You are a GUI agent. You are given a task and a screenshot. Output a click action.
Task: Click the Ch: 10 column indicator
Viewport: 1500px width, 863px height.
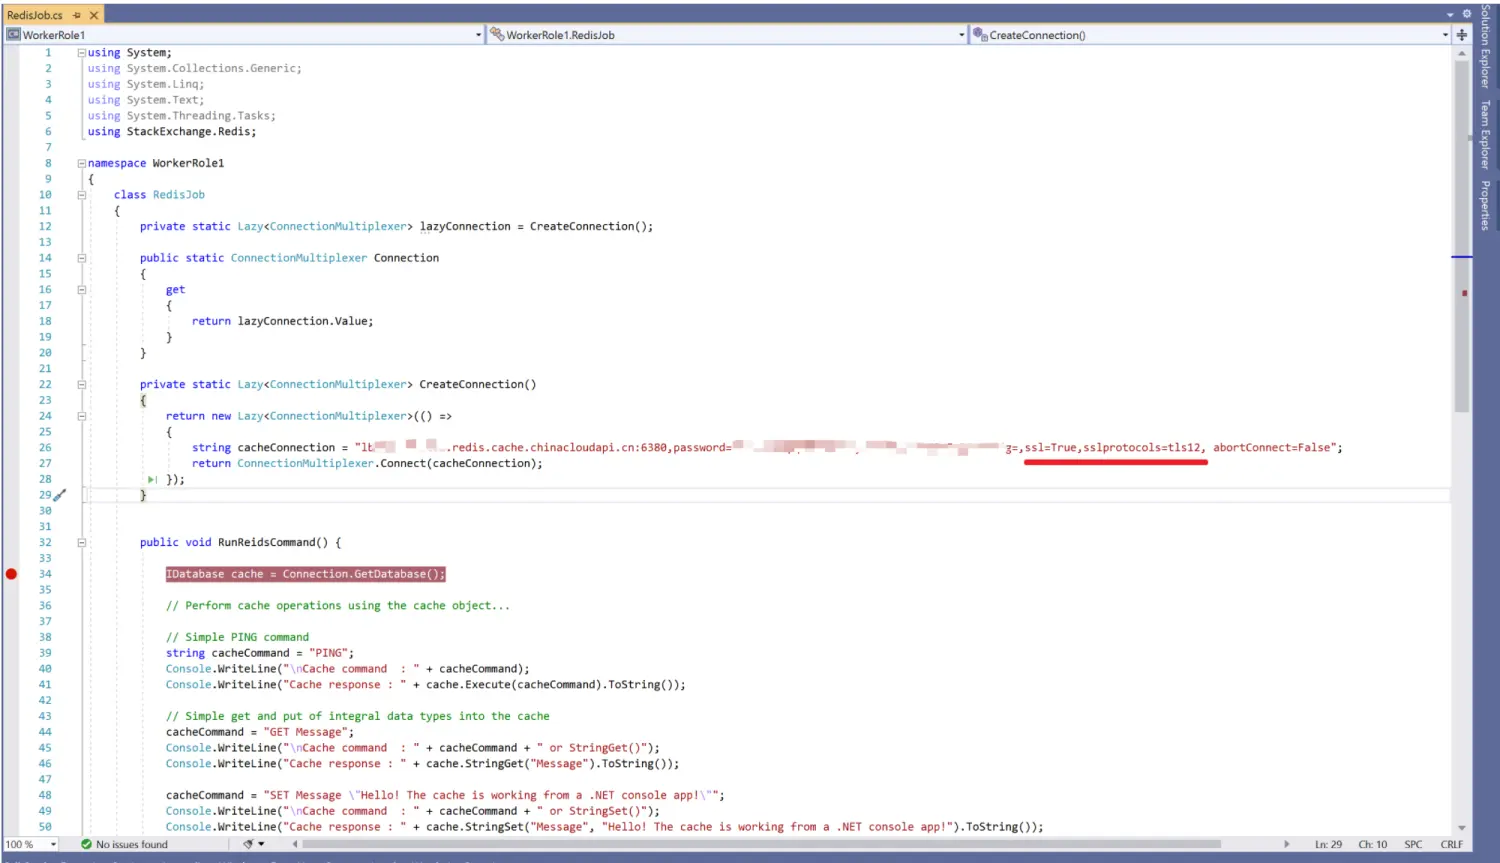coord(1372,845)
